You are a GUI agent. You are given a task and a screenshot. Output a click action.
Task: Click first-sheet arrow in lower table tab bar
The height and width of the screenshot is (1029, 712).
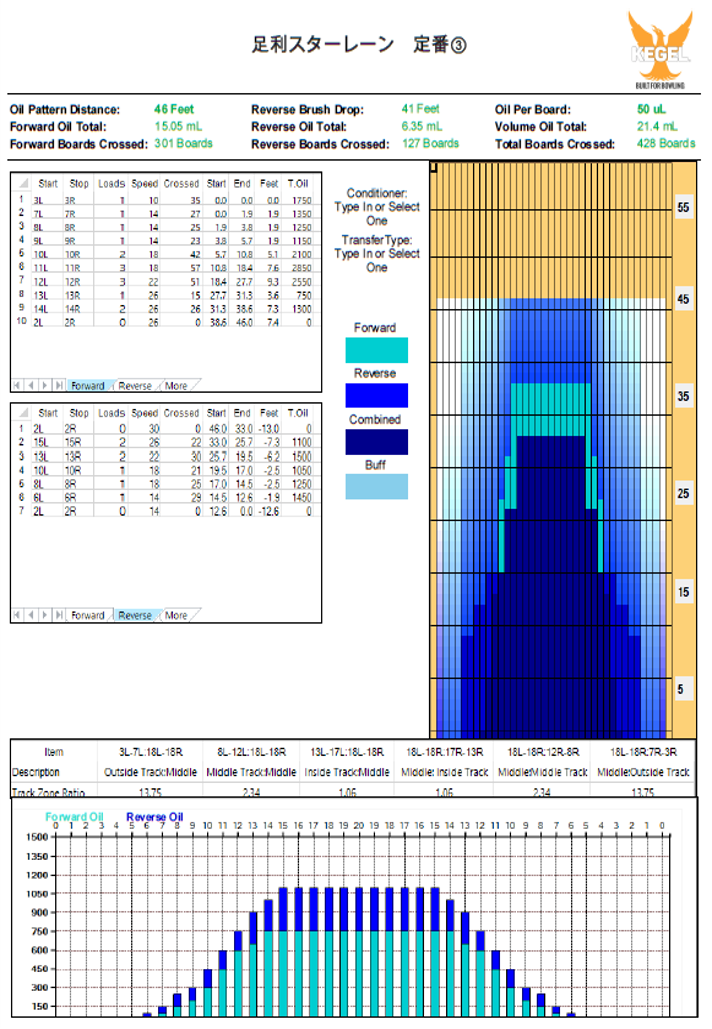[18, 615]
